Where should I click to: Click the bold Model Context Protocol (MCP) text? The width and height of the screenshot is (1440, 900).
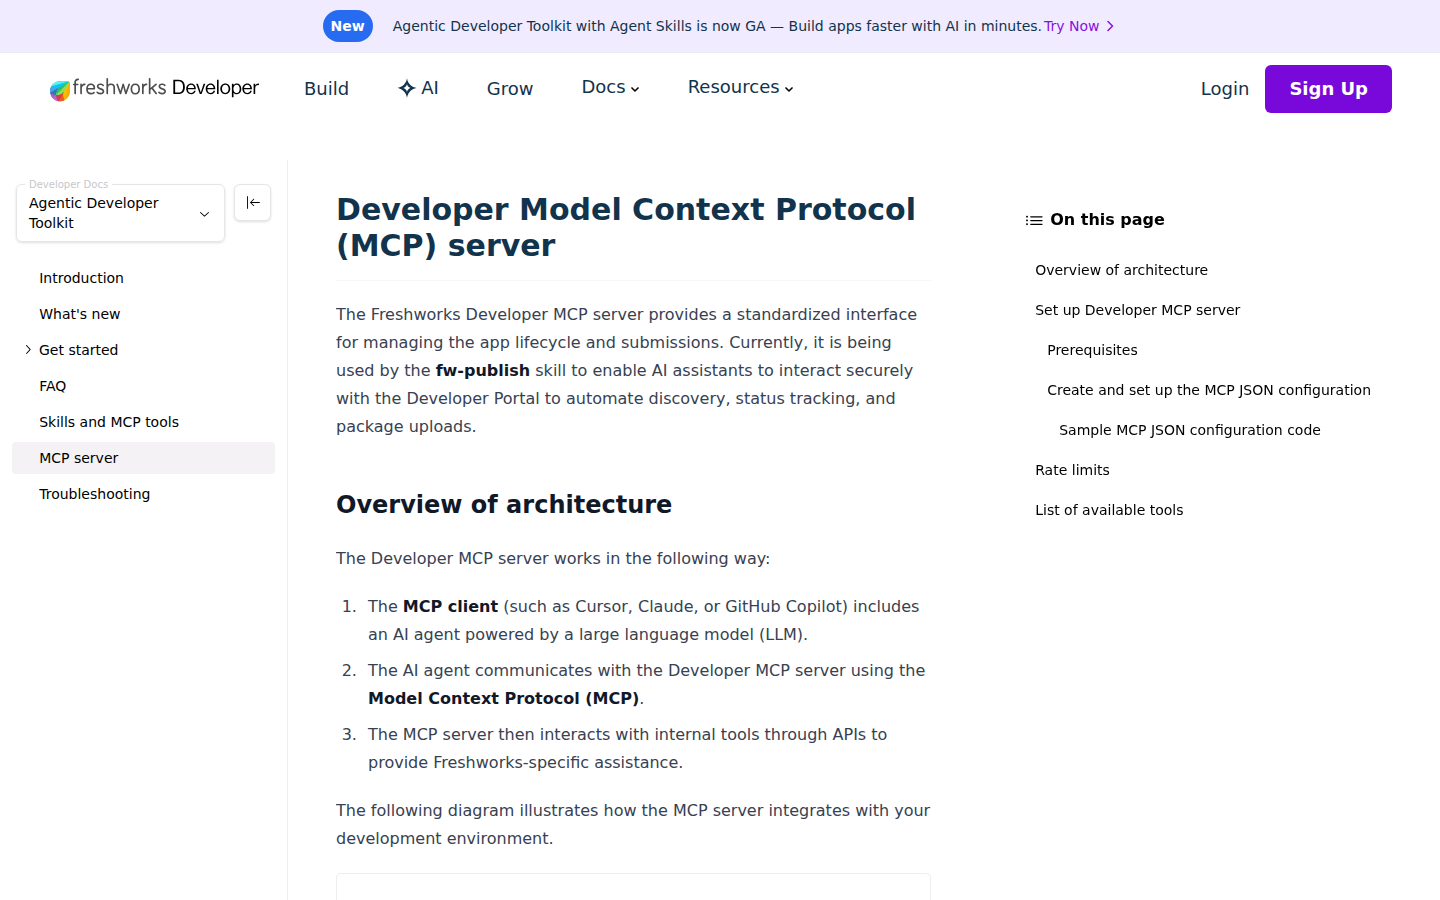pyautogui.click(x=503, y=698)
